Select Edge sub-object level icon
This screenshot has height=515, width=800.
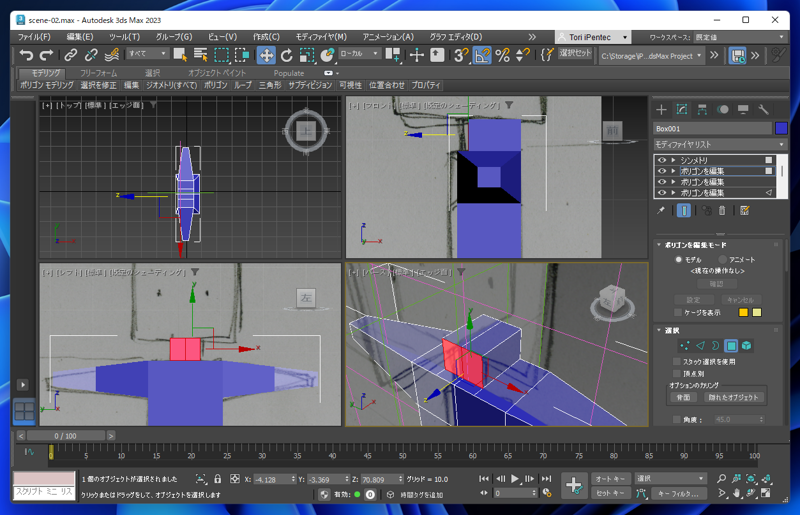(700, 346)
